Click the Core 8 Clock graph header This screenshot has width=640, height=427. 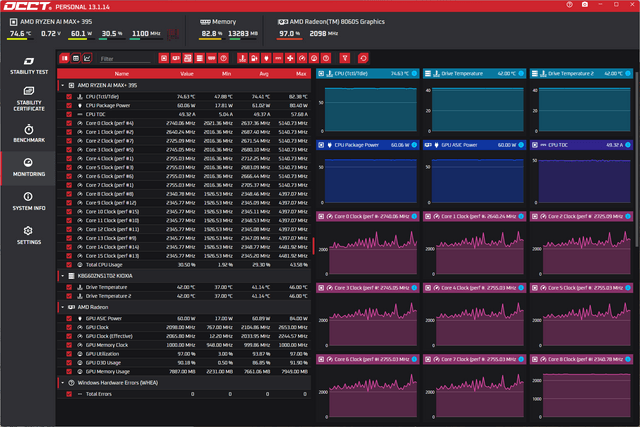point(581,359)
